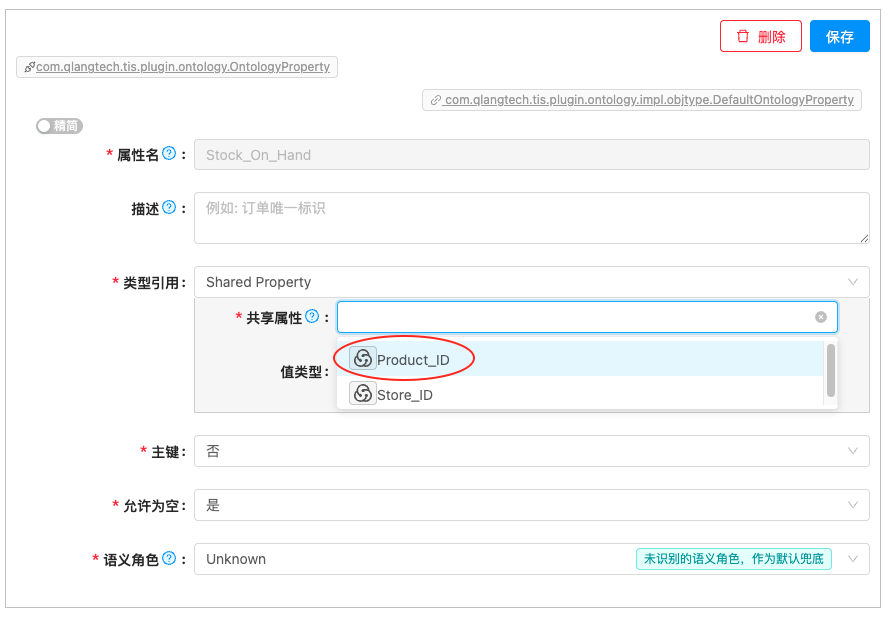Open the OntologyProperty class link
This screenshot has height=618, width=889.
[x=183, y=67]
